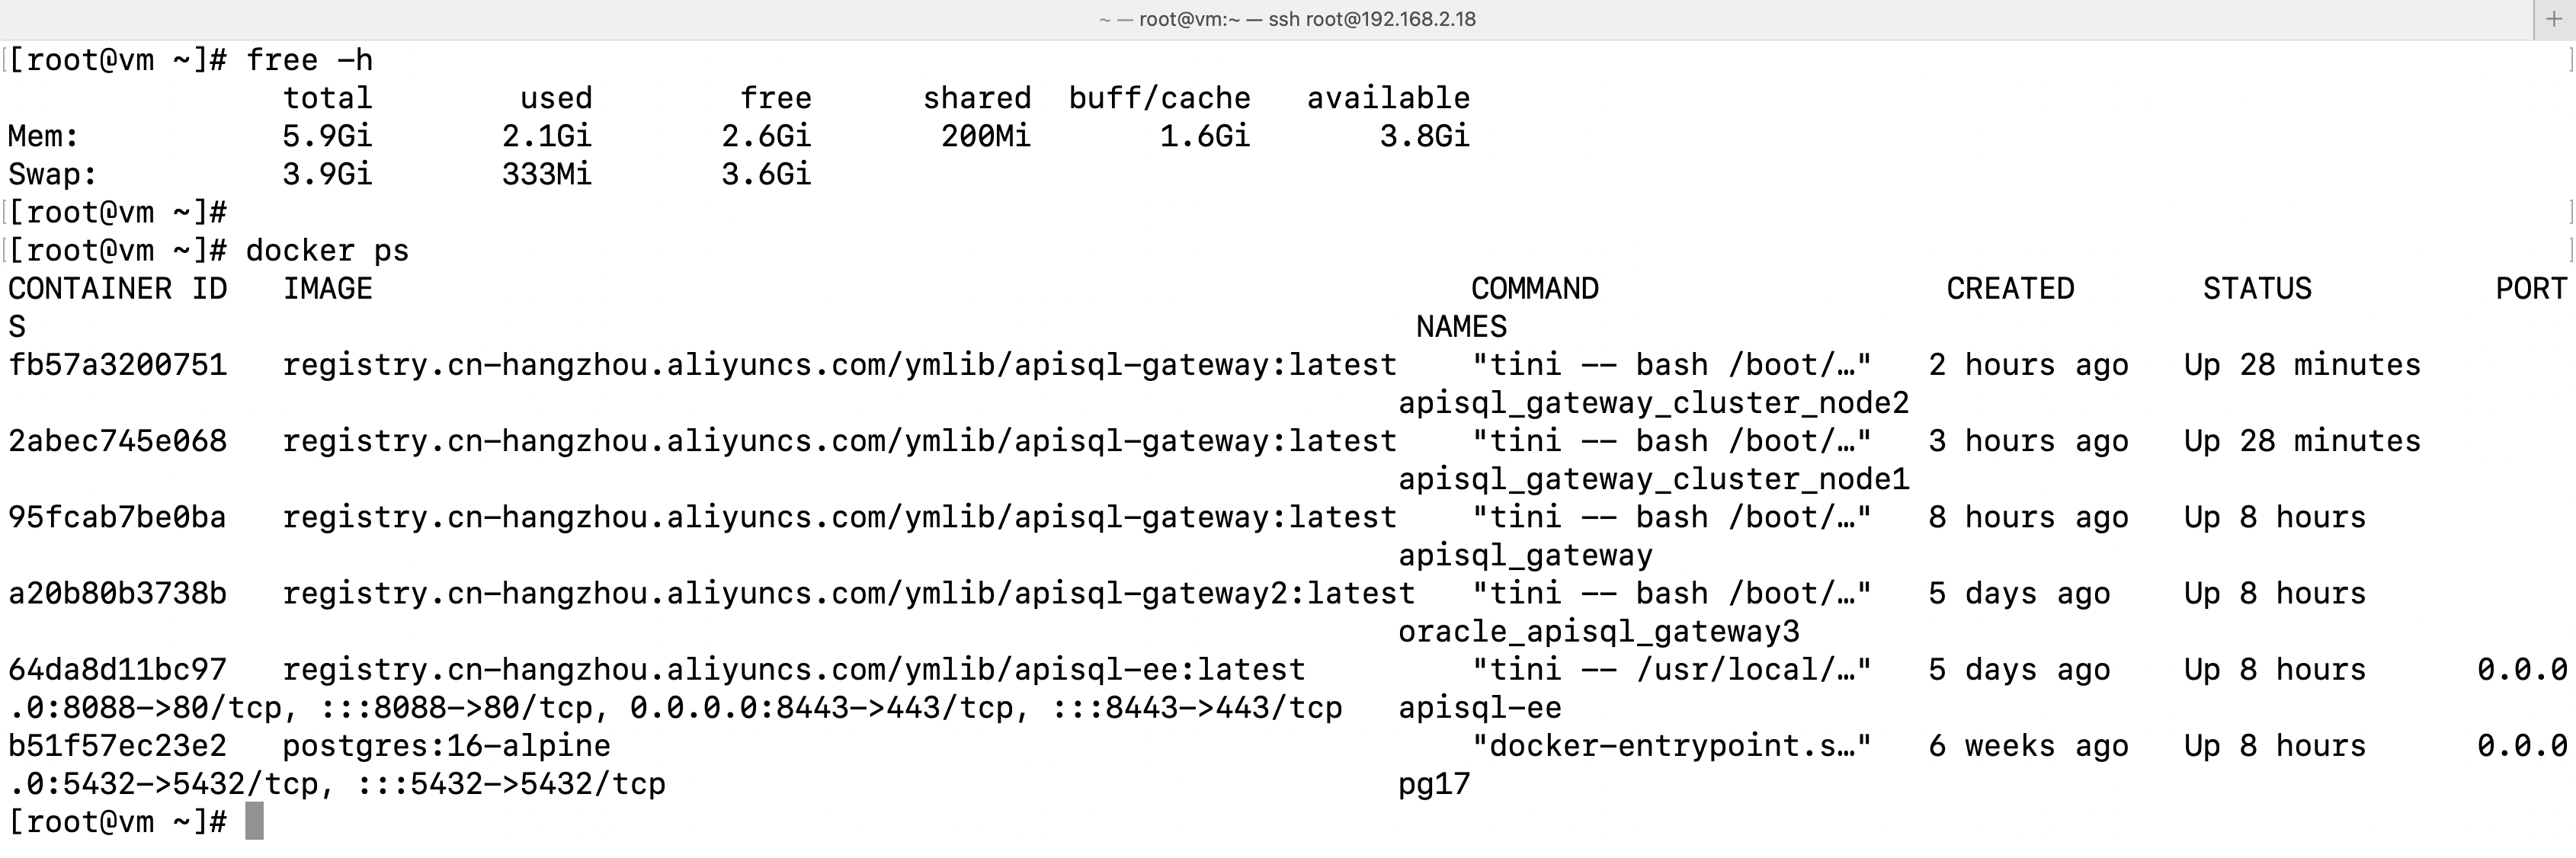
Task: Click the 'docker ps' command text
Action: (327, 250)
